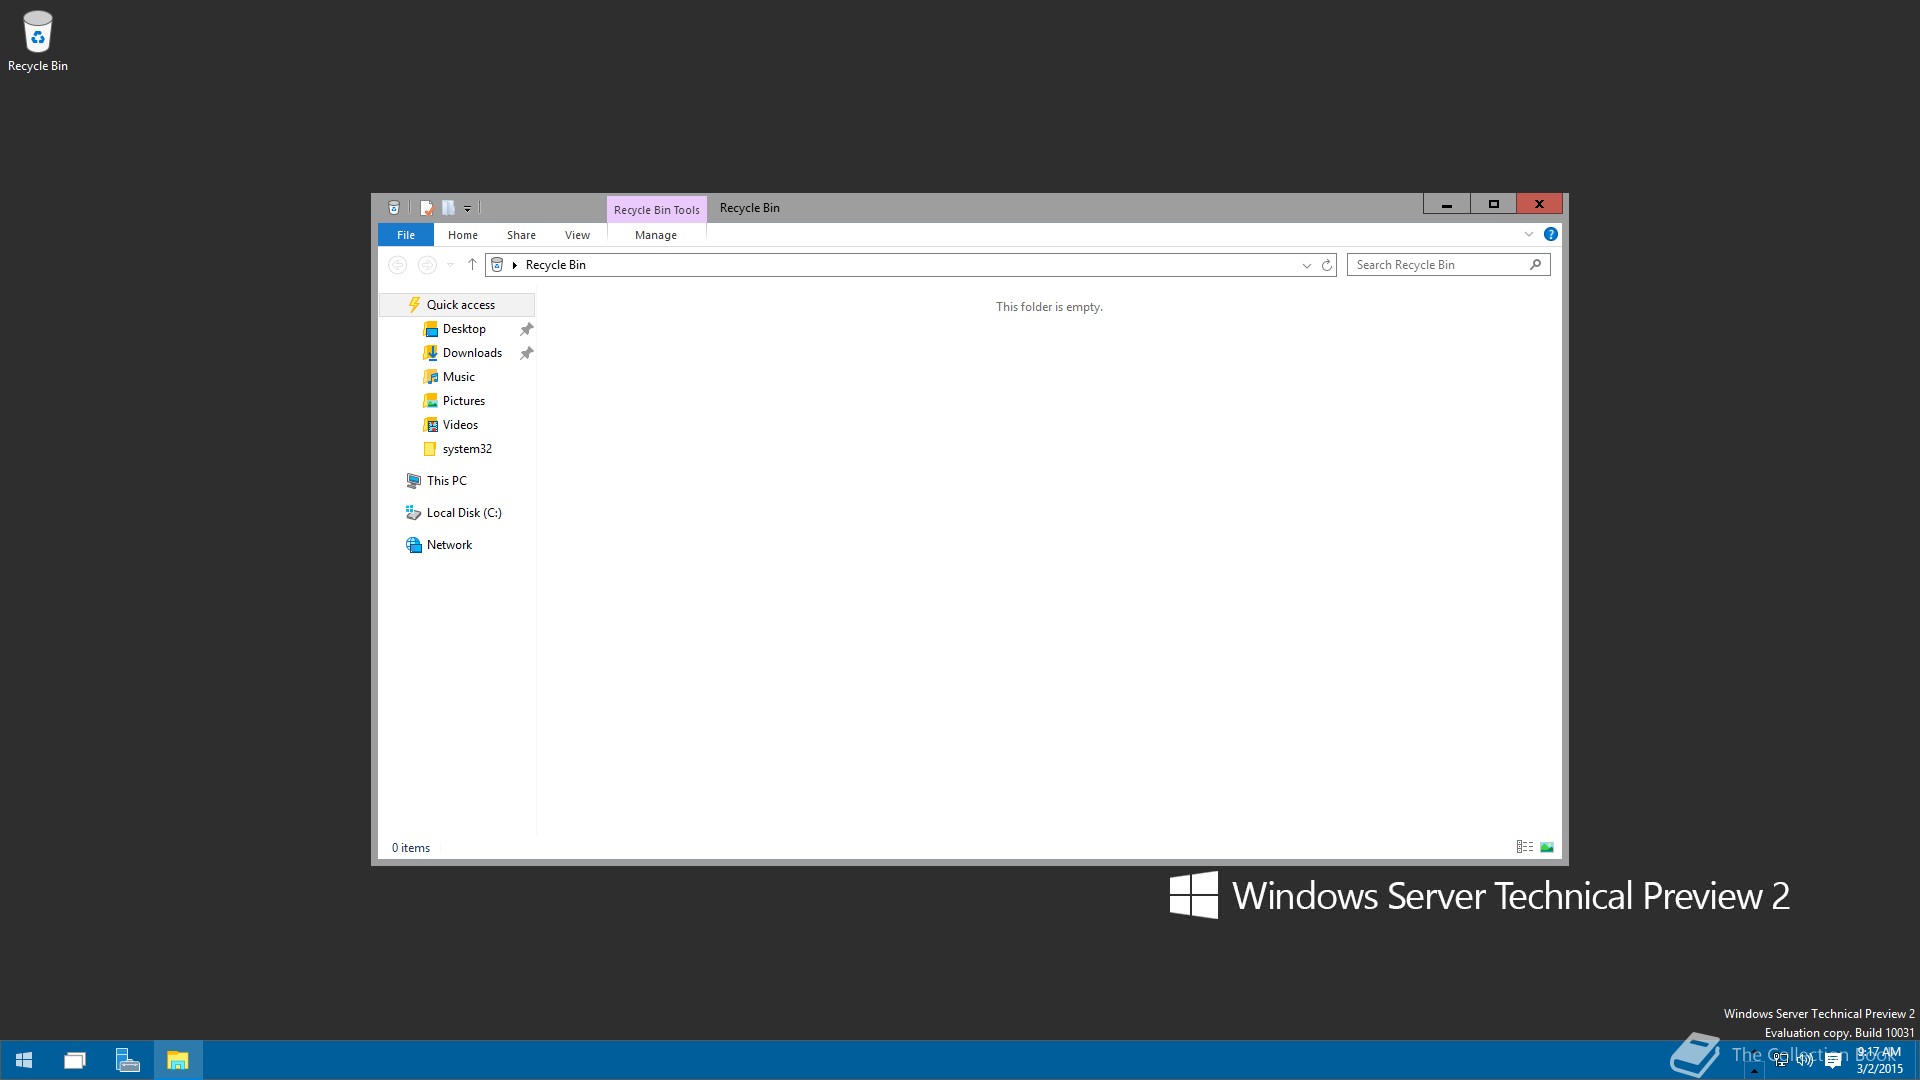
Task: Click the pin icon next to Downloads
Action: pos(526,353)
